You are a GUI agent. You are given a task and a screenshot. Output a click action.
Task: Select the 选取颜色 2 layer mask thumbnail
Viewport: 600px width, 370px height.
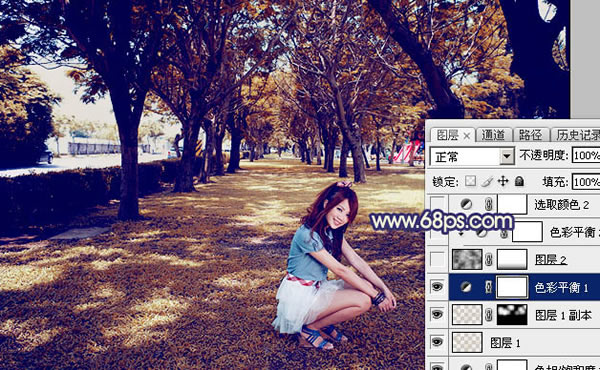point(512,204)
